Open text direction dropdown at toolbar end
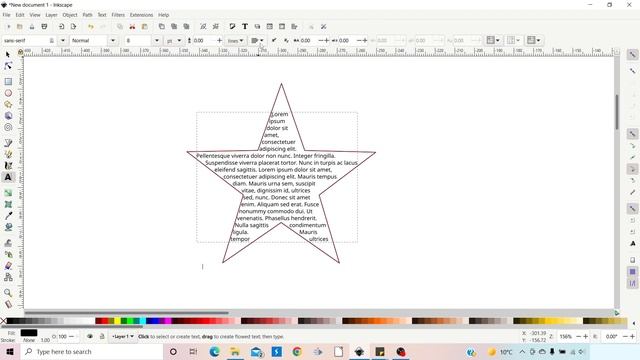Screen dimensions: 640x360 pyautogui.click(x=533, y=40)
